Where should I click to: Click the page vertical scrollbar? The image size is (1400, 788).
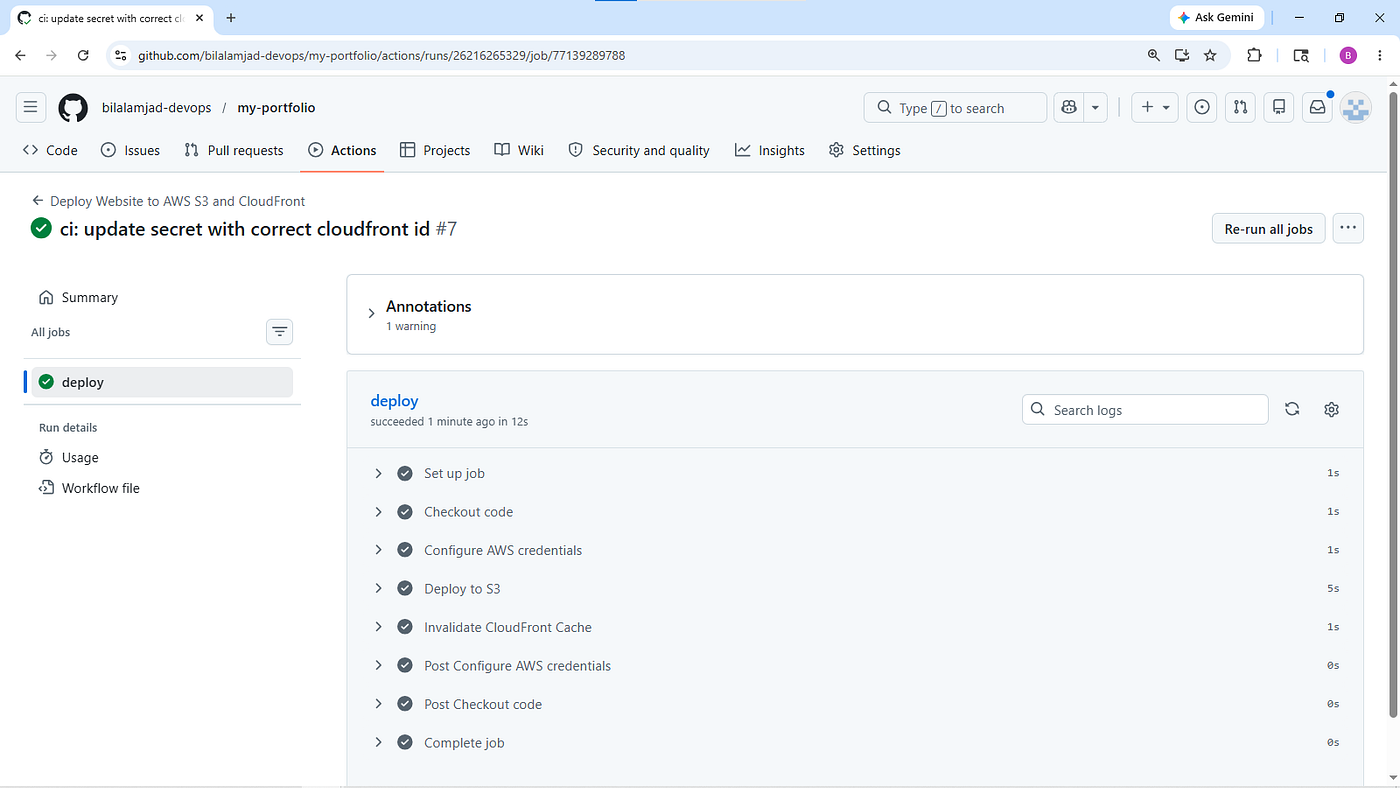[x=1392, y=405]
